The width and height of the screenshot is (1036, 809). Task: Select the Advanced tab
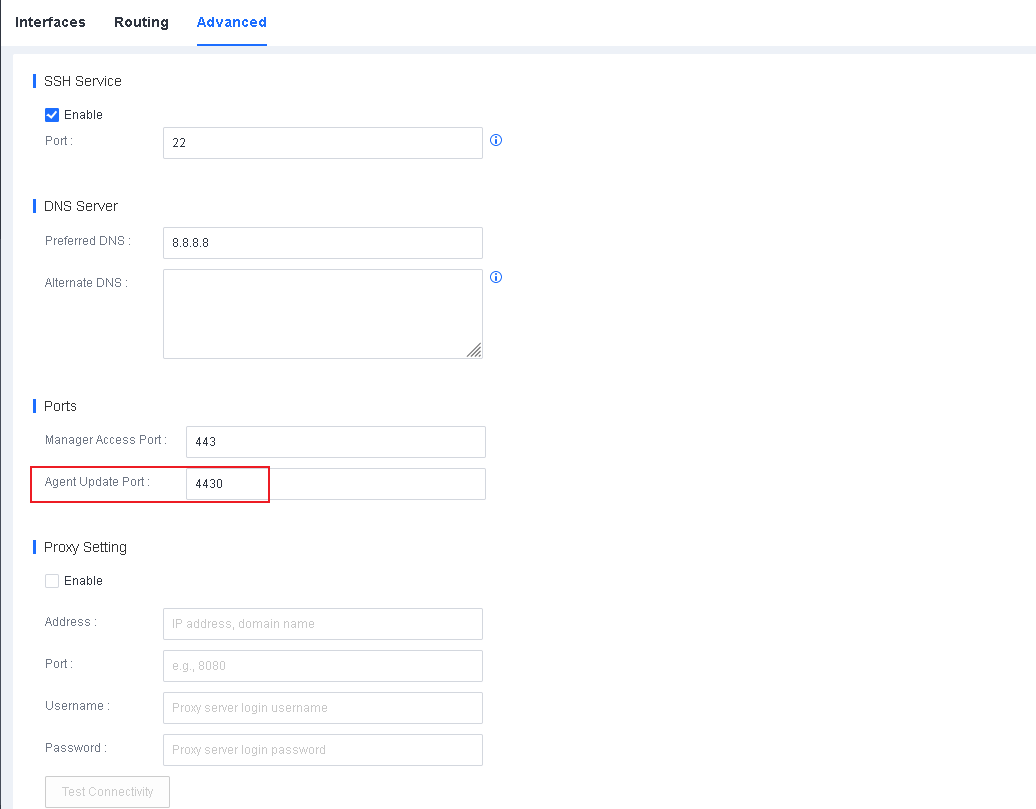click(x=231, y=22)
